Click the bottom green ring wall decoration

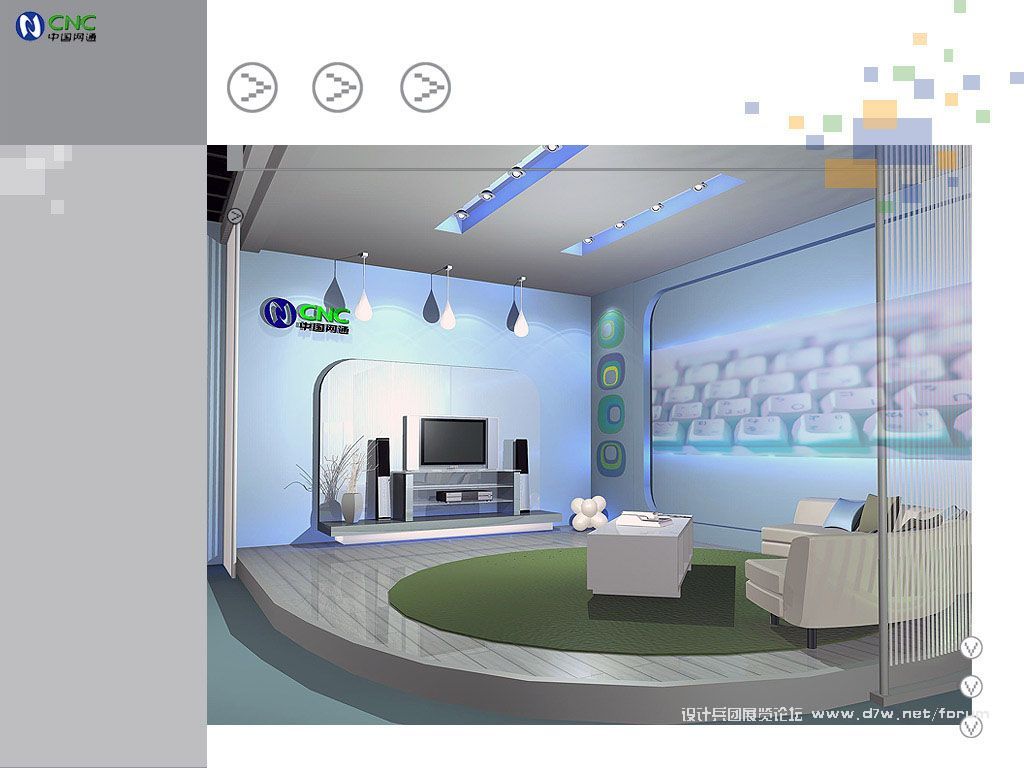coord(611,455)
